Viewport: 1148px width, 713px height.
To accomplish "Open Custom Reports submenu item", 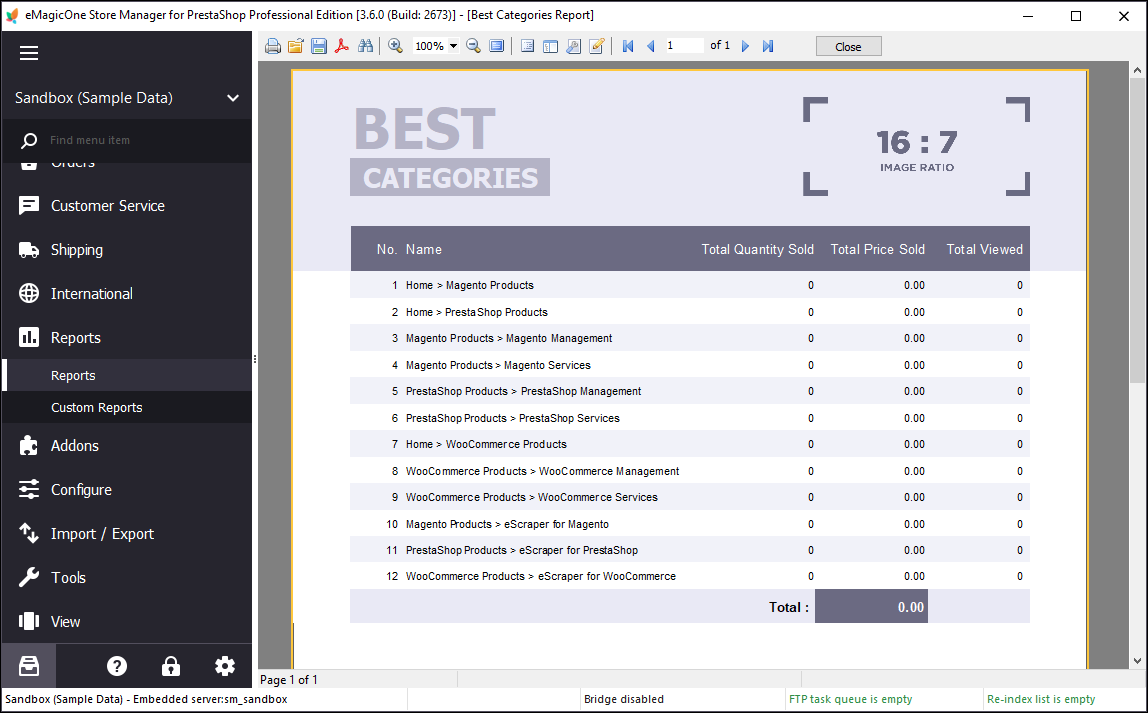I will (127, 407).
